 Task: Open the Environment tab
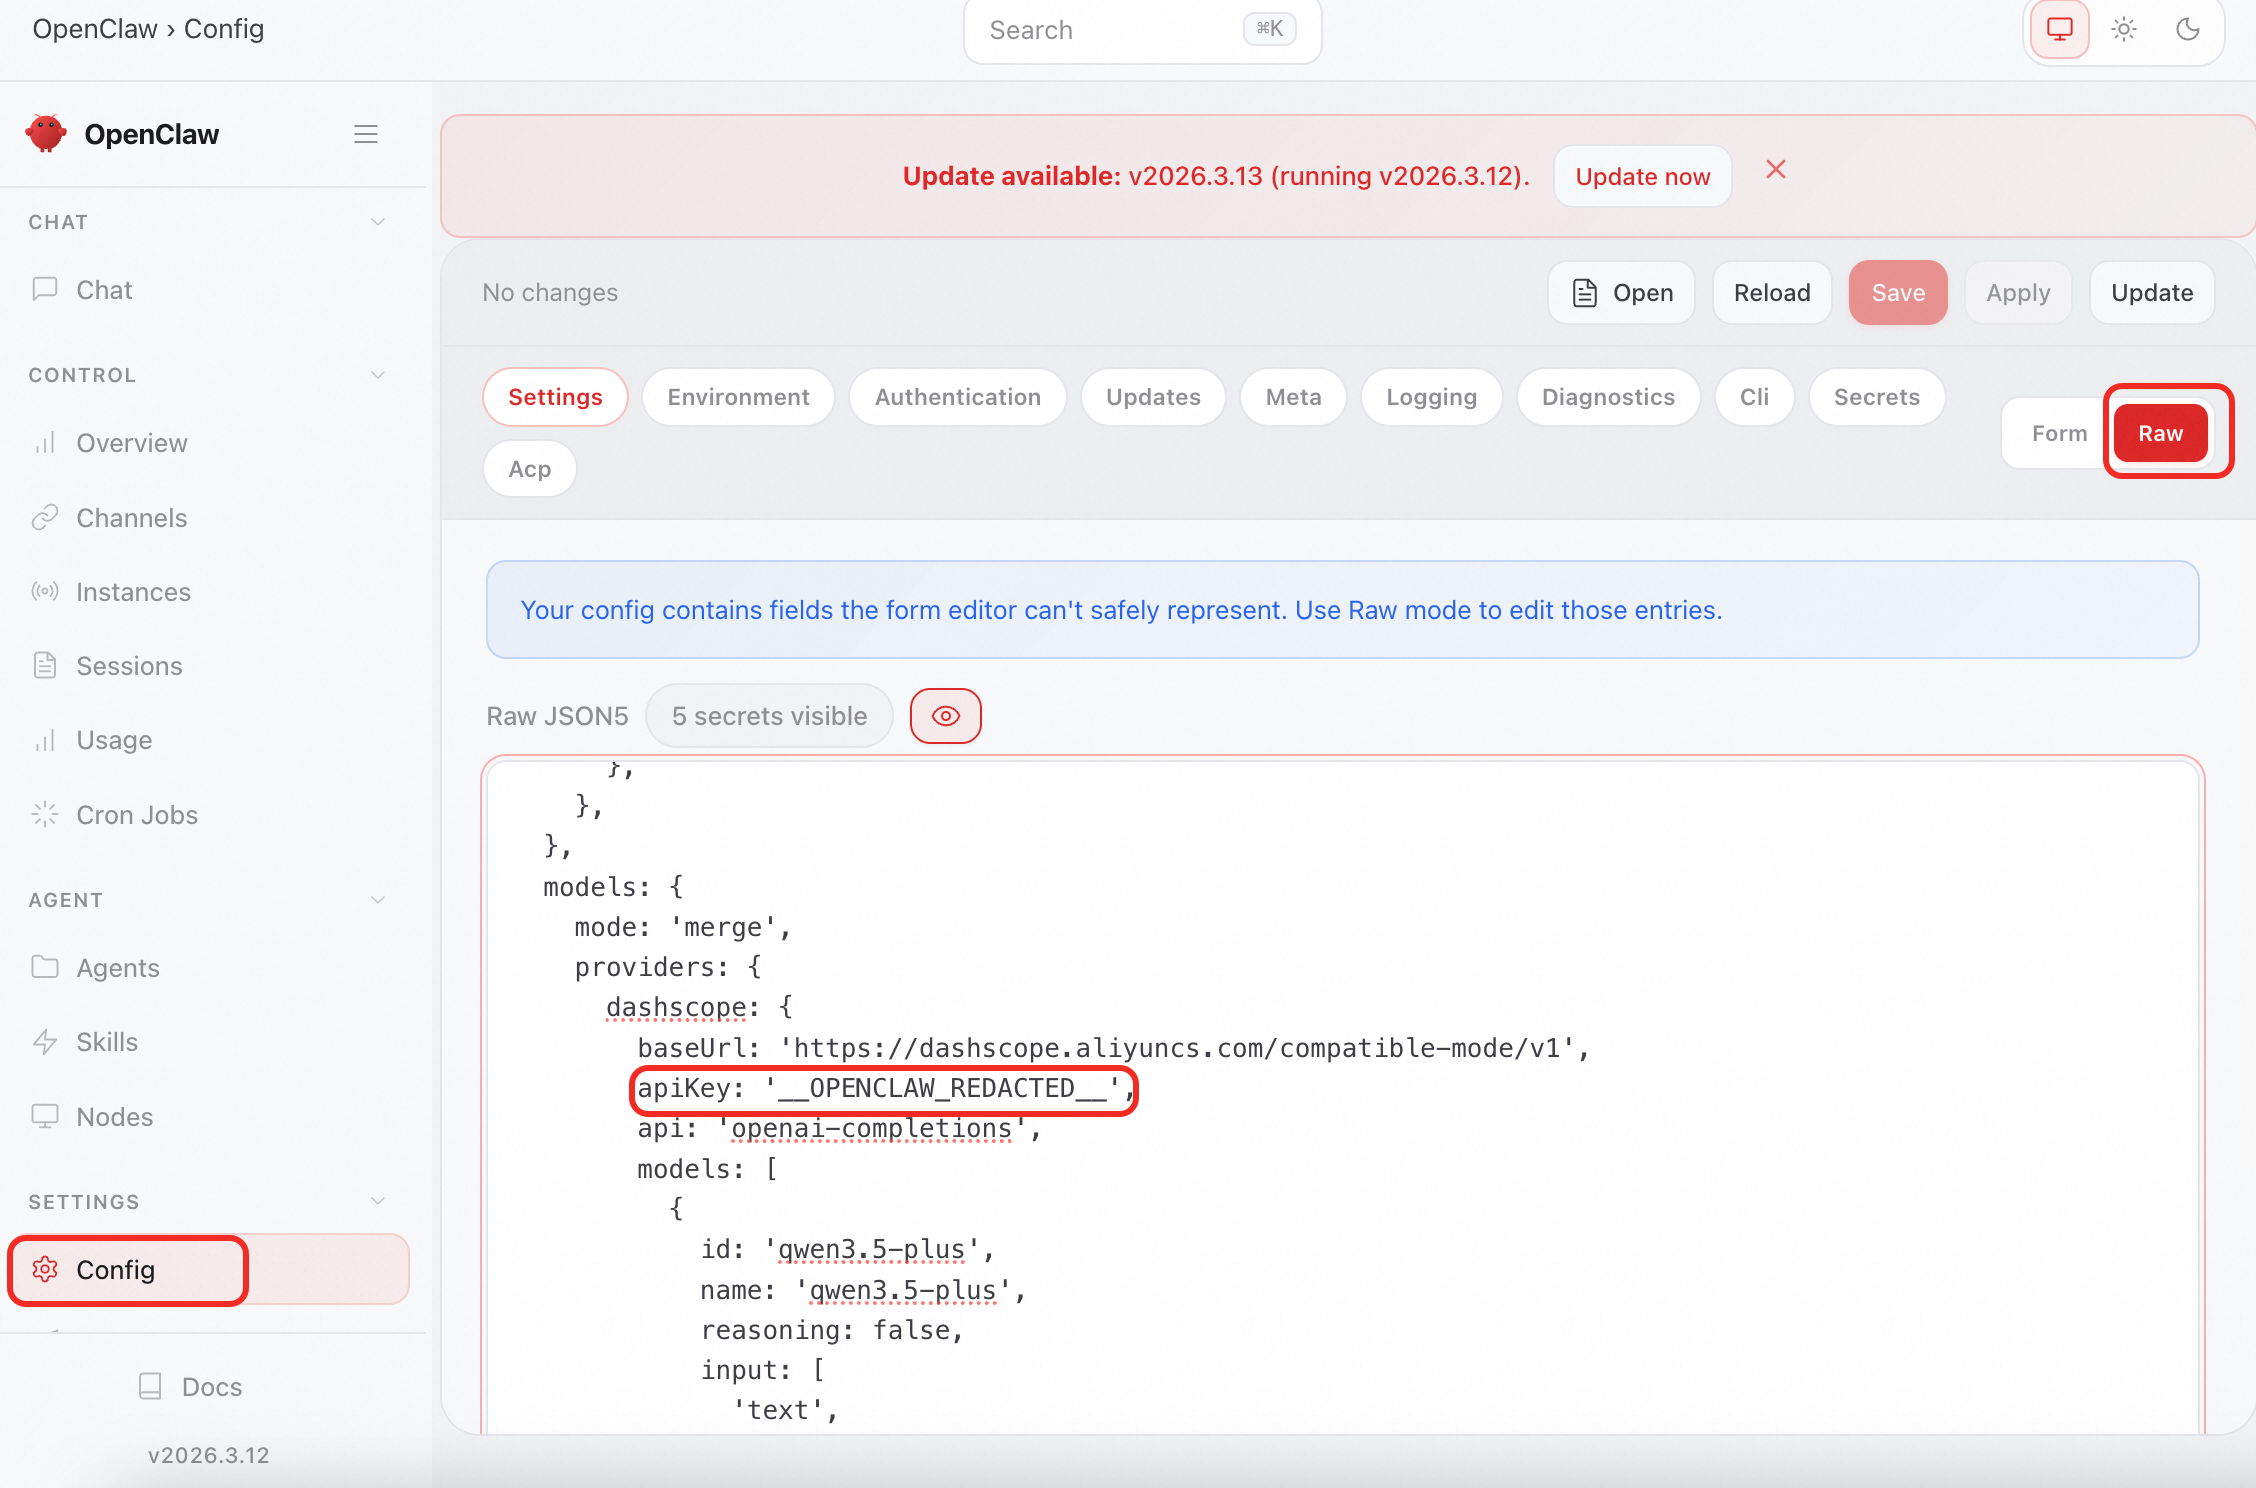point(738,397)
